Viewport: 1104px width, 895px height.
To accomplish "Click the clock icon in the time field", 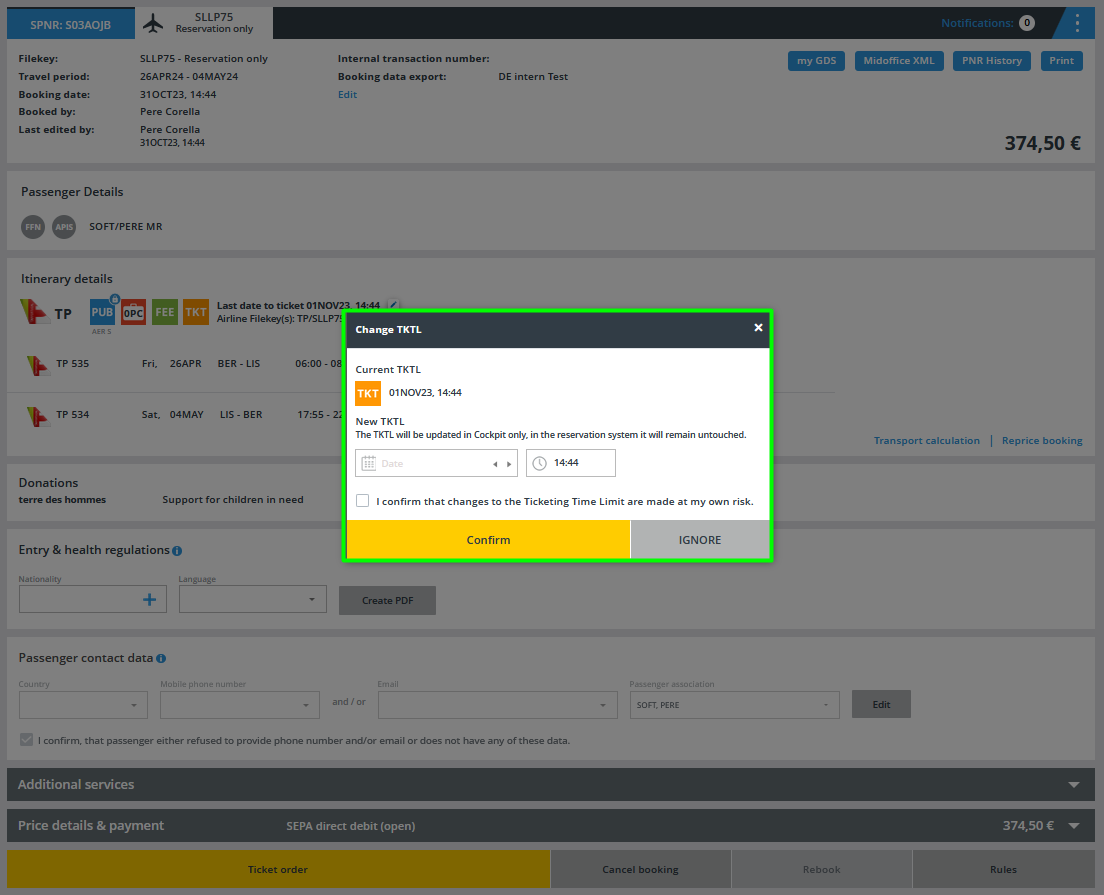I will pyautogui.click(x=539, y=463).
